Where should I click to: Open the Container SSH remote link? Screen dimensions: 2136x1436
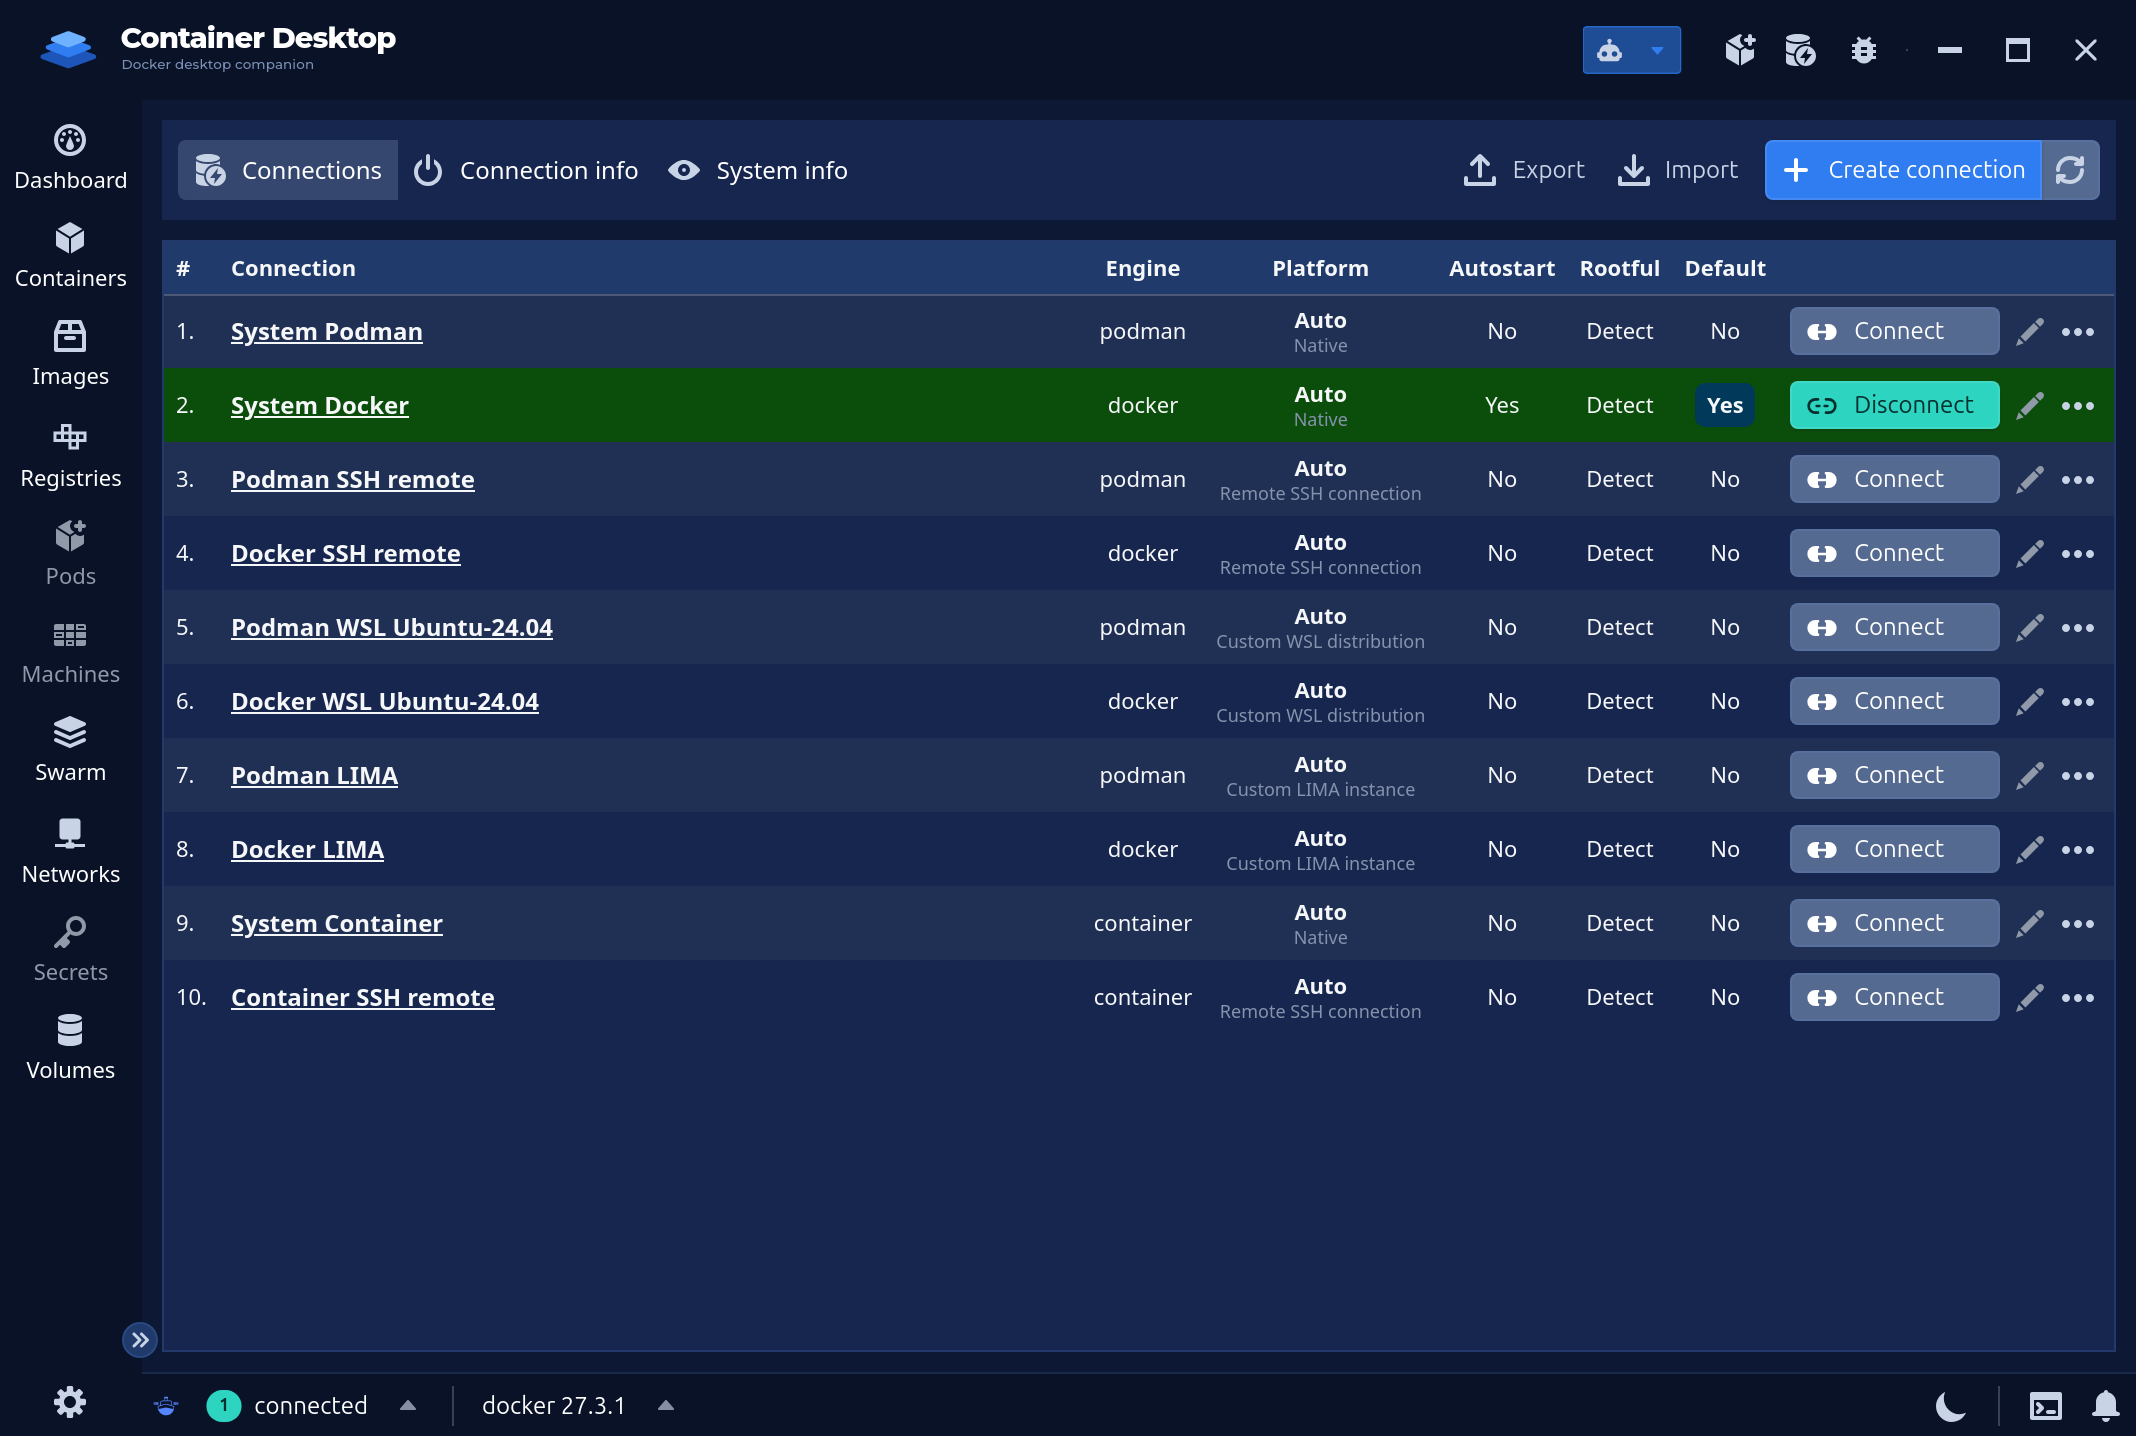point(362,998)
